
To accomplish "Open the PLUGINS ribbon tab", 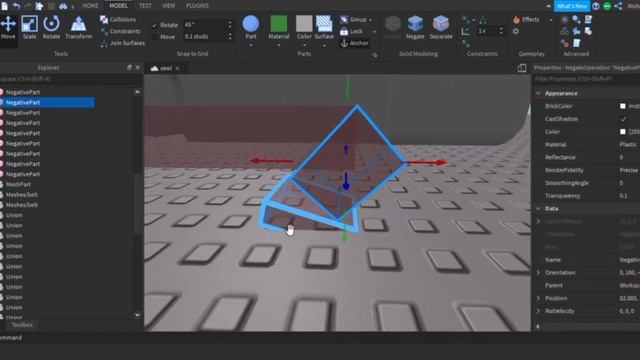I will point(197,6).
